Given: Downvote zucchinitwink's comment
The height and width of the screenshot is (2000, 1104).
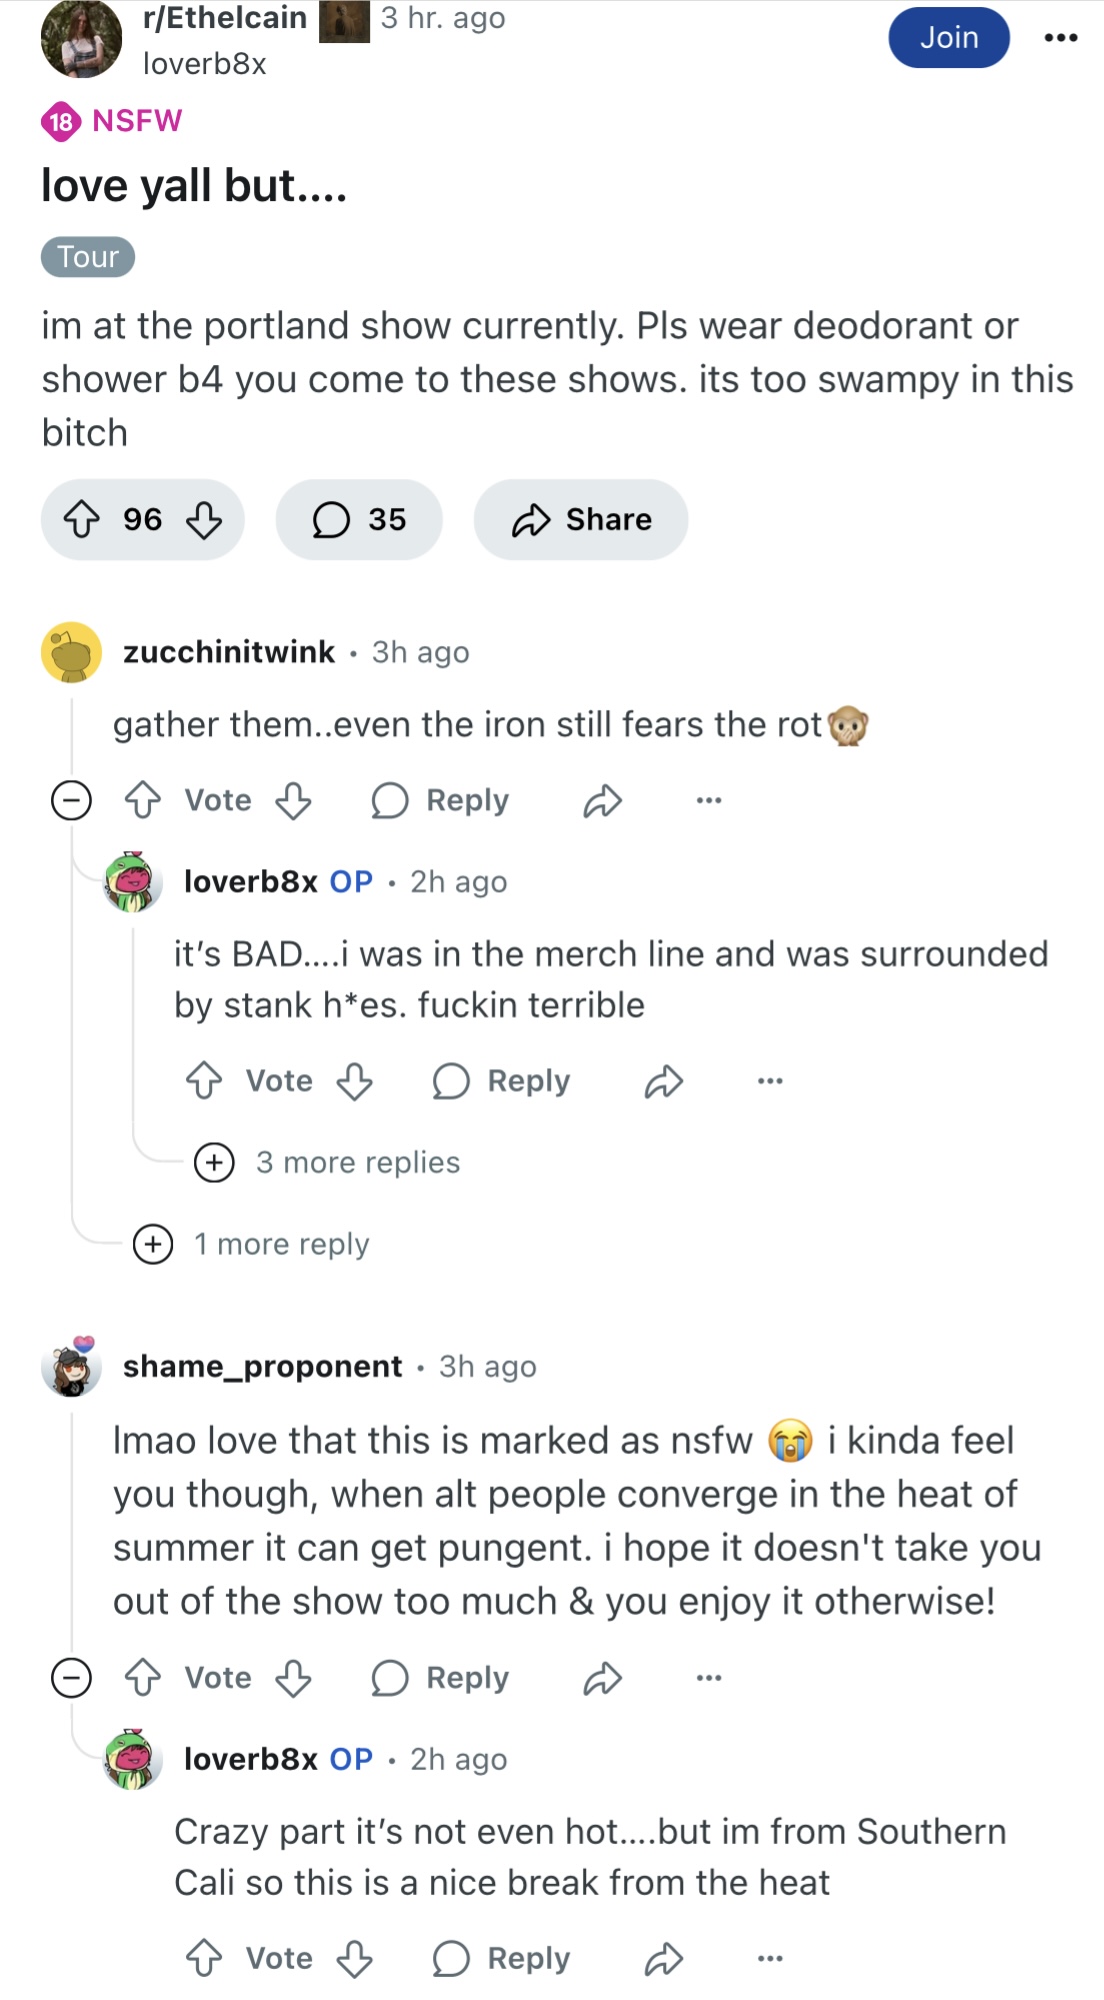Looking at the screenshot, I should (x=293, y=800).
